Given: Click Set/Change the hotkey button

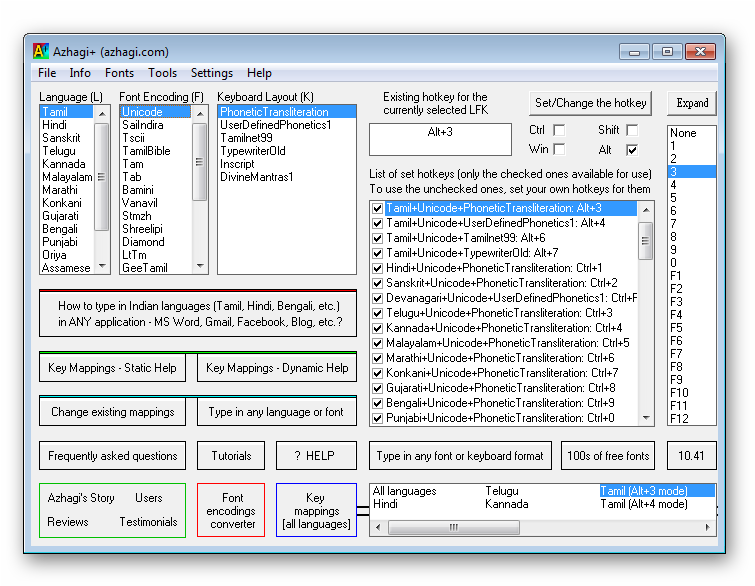Looking at the screenshot, I should pos(590,103).
